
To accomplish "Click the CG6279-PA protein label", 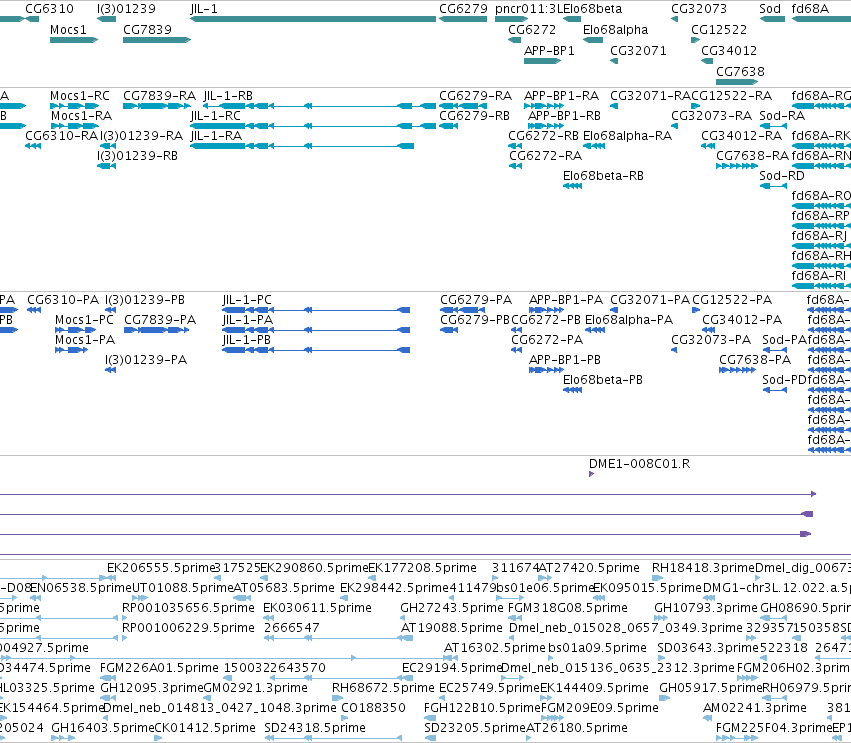I will (476, 300).
